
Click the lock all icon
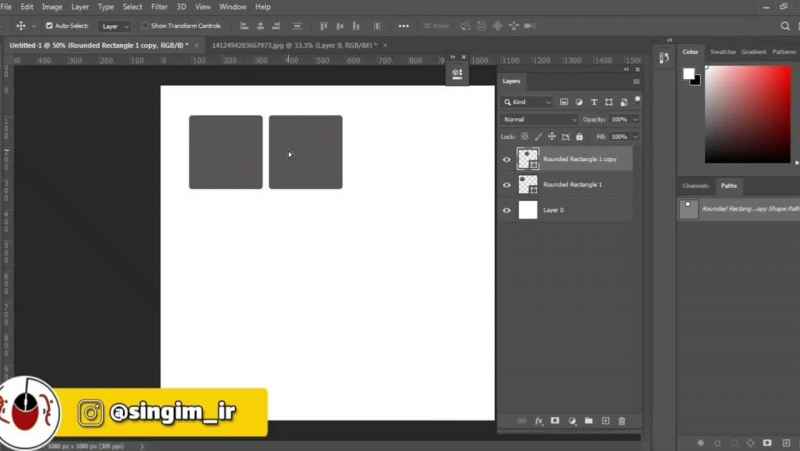[x=580, y=136]
